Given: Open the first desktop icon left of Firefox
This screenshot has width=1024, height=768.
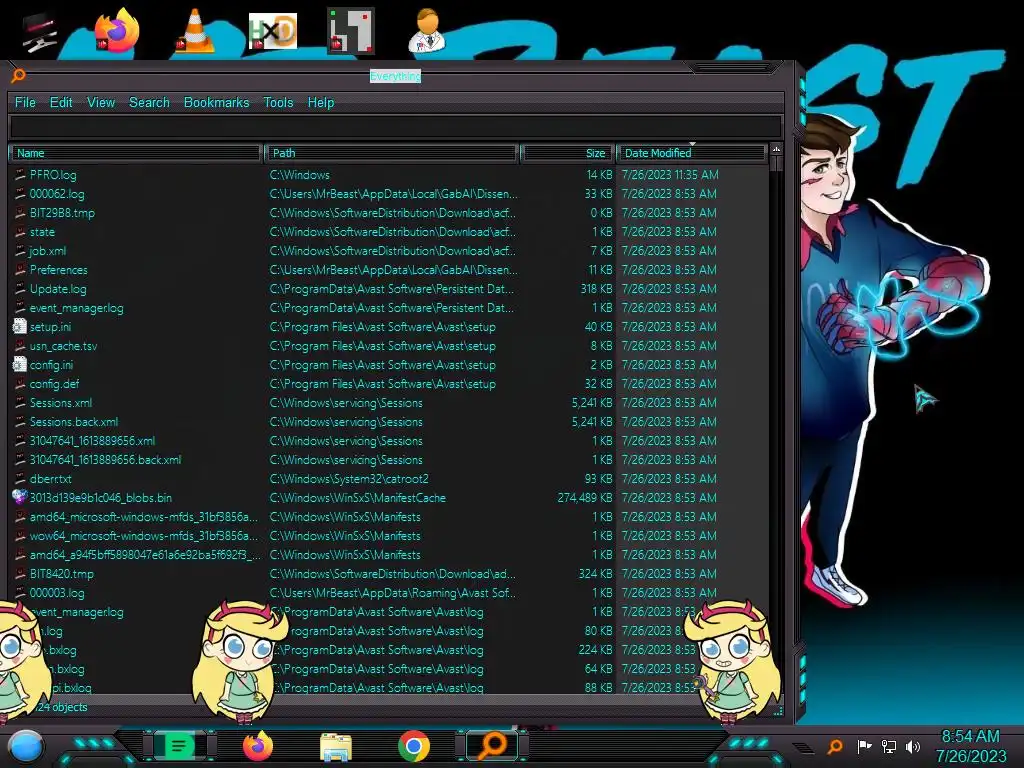Looking at the screenshot, I should (39, 33).
